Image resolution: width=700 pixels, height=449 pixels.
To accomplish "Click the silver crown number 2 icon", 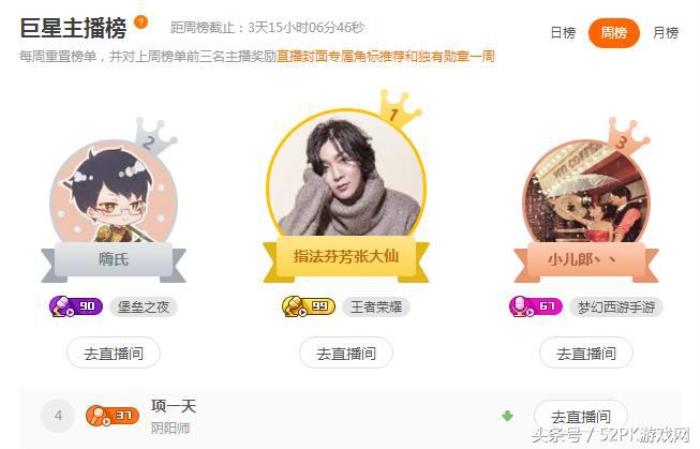I will tap(154, 136).
